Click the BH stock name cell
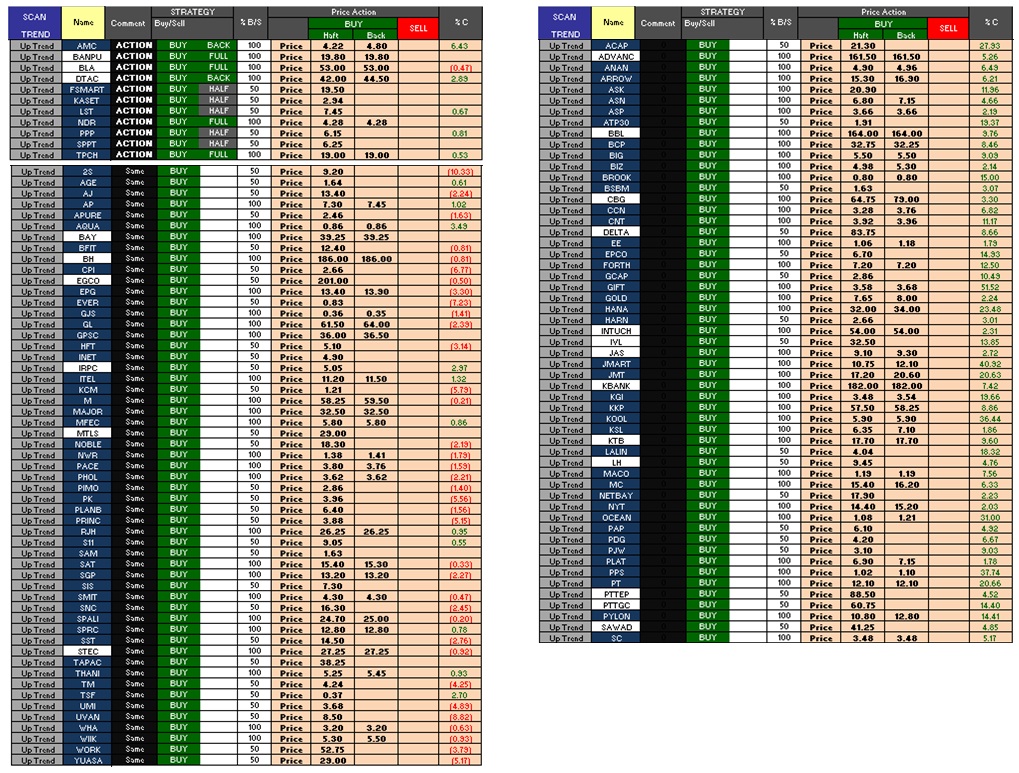This screenshot has width=1019, height=773. click(x=87, y=259)
